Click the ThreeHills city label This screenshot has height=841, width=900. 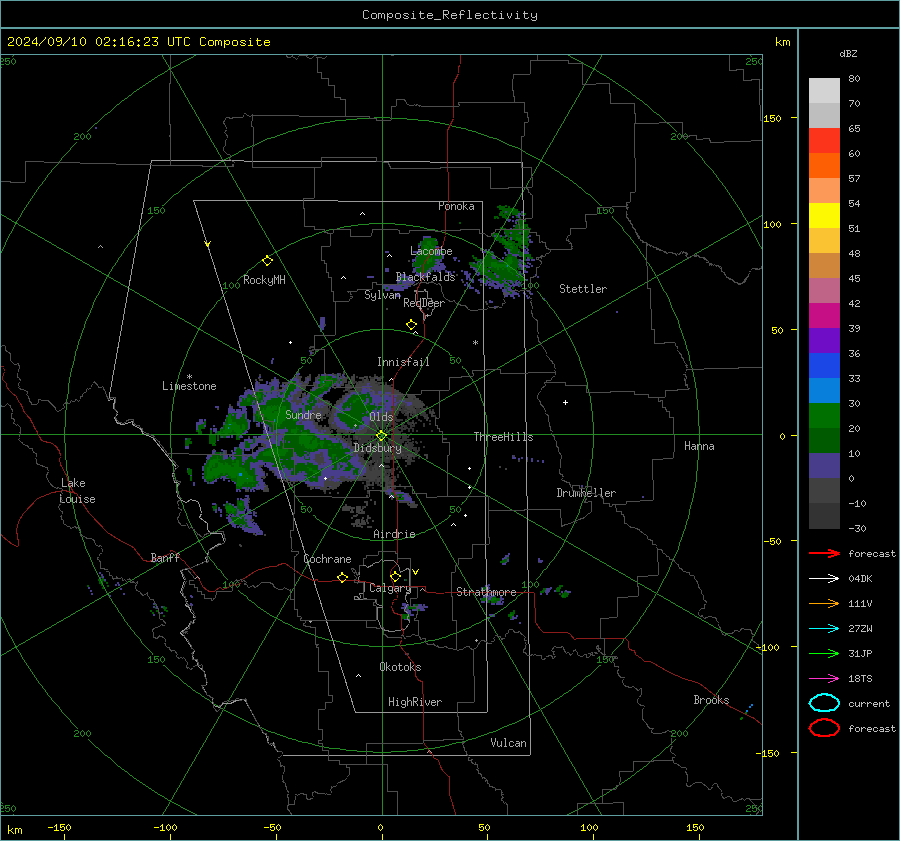[x=503, y=437]
